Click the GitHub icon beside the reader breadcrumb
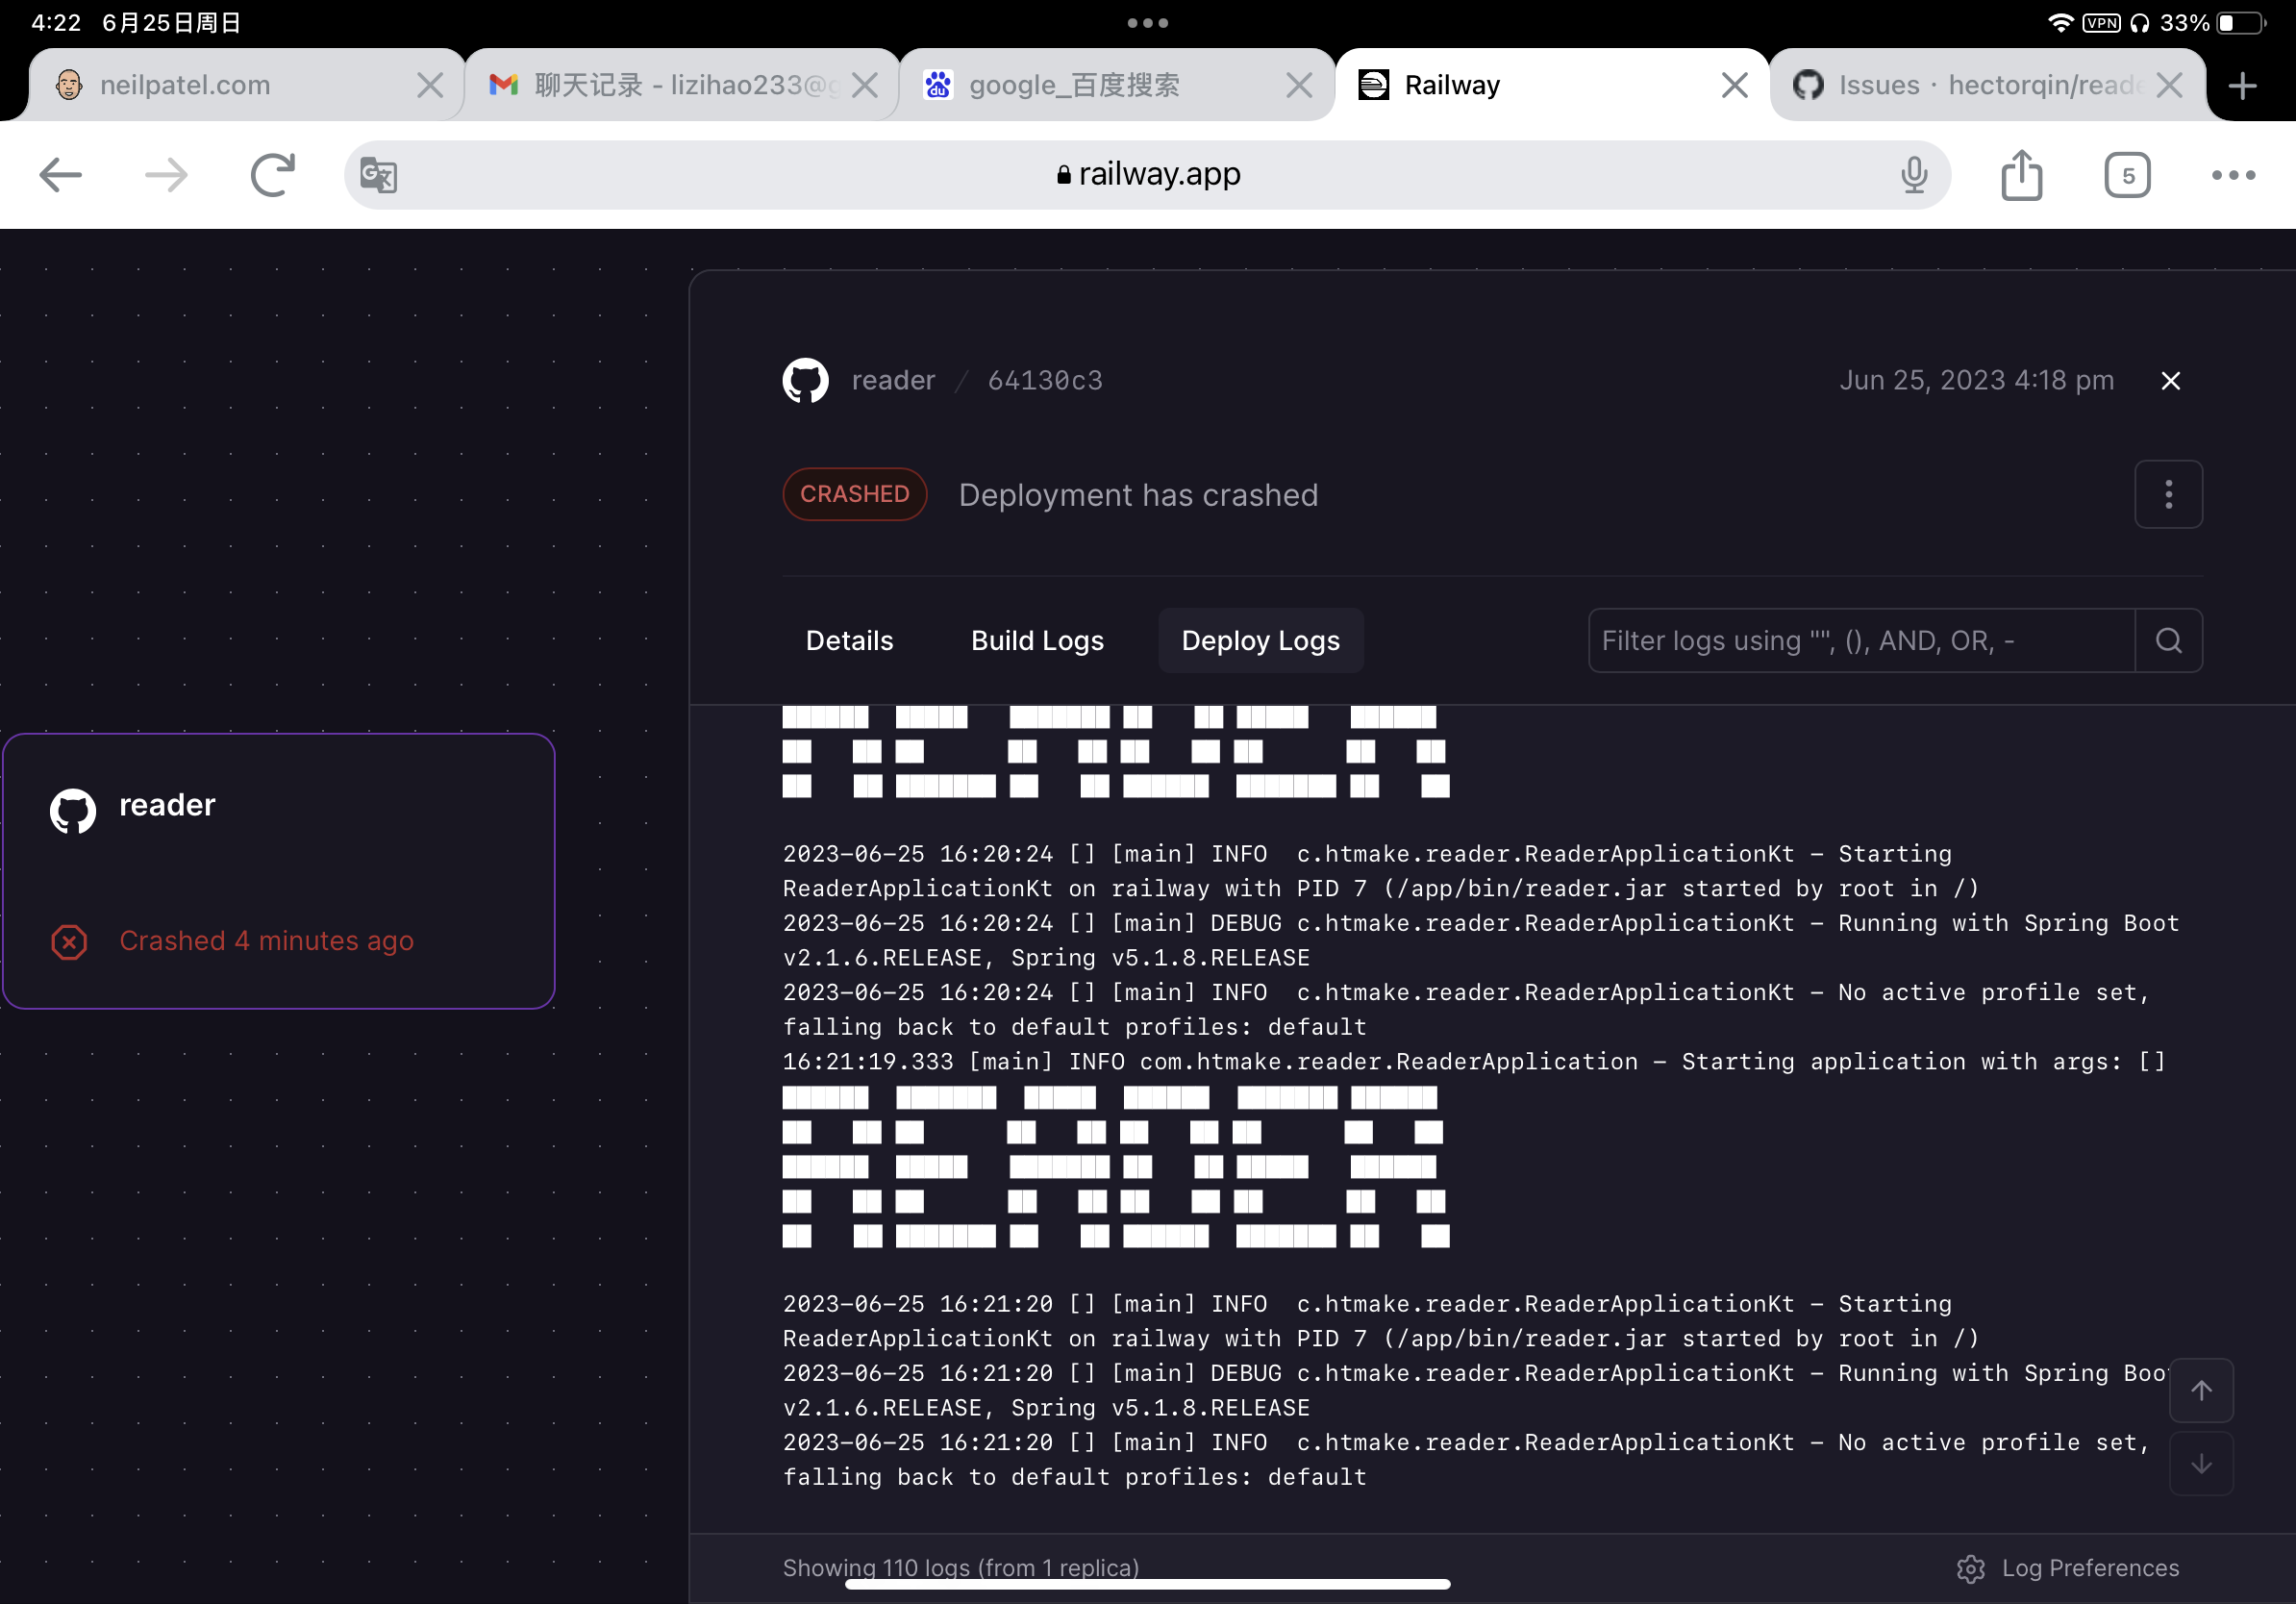Screen dimensions: 2296x1604 (x=806, y=380)
